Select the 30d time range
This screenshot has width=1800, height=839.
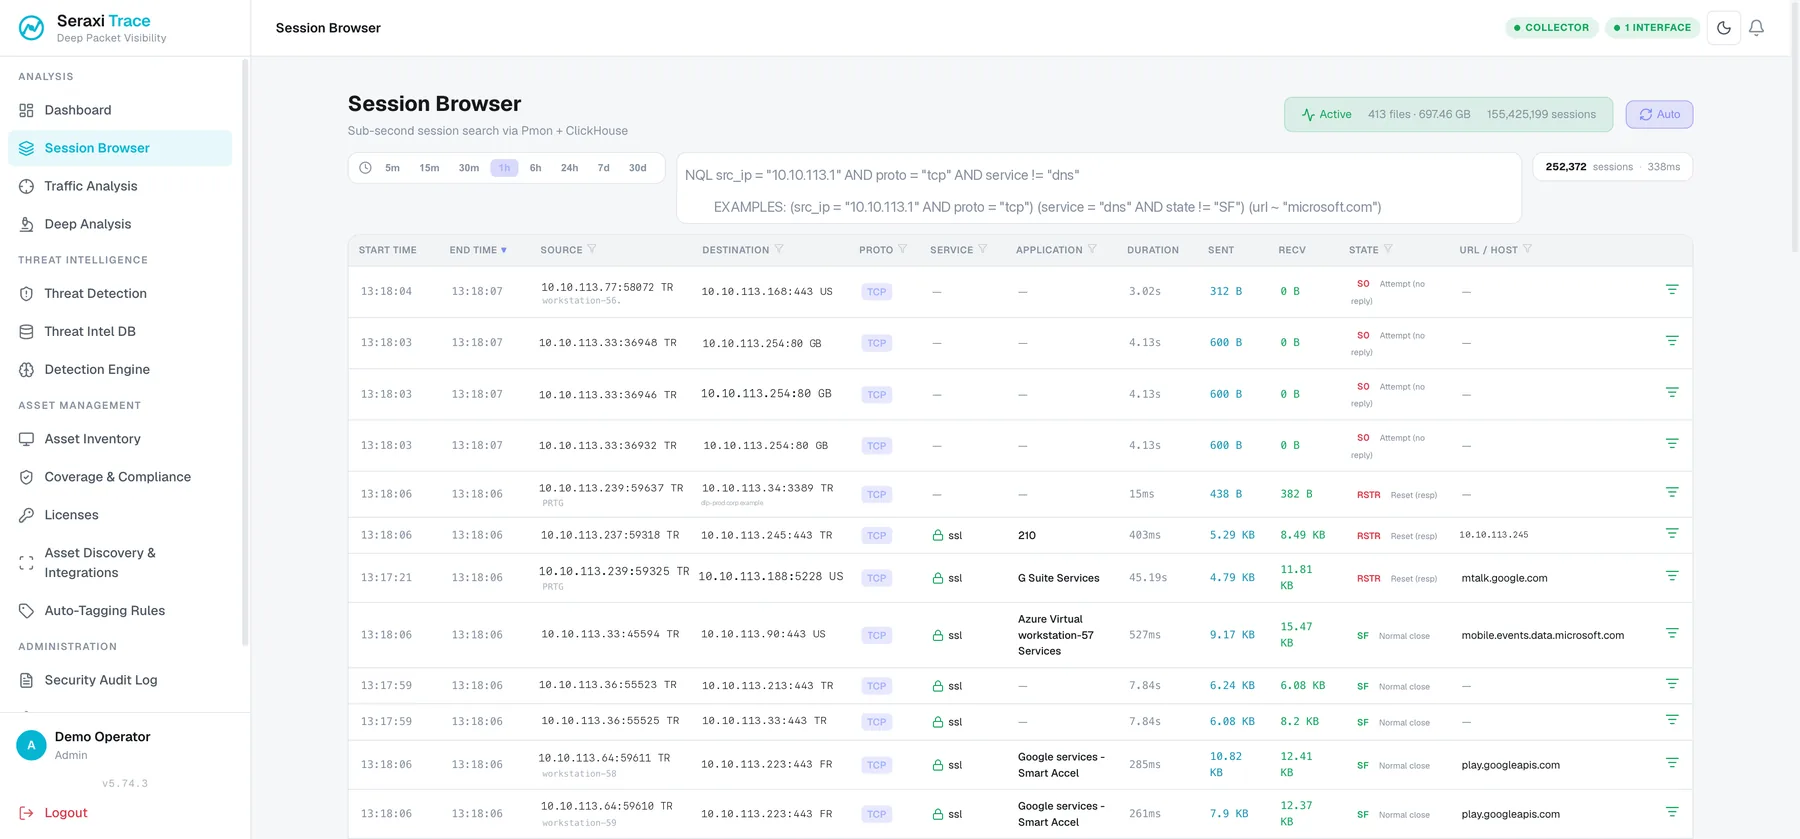(x=638, y=168)
